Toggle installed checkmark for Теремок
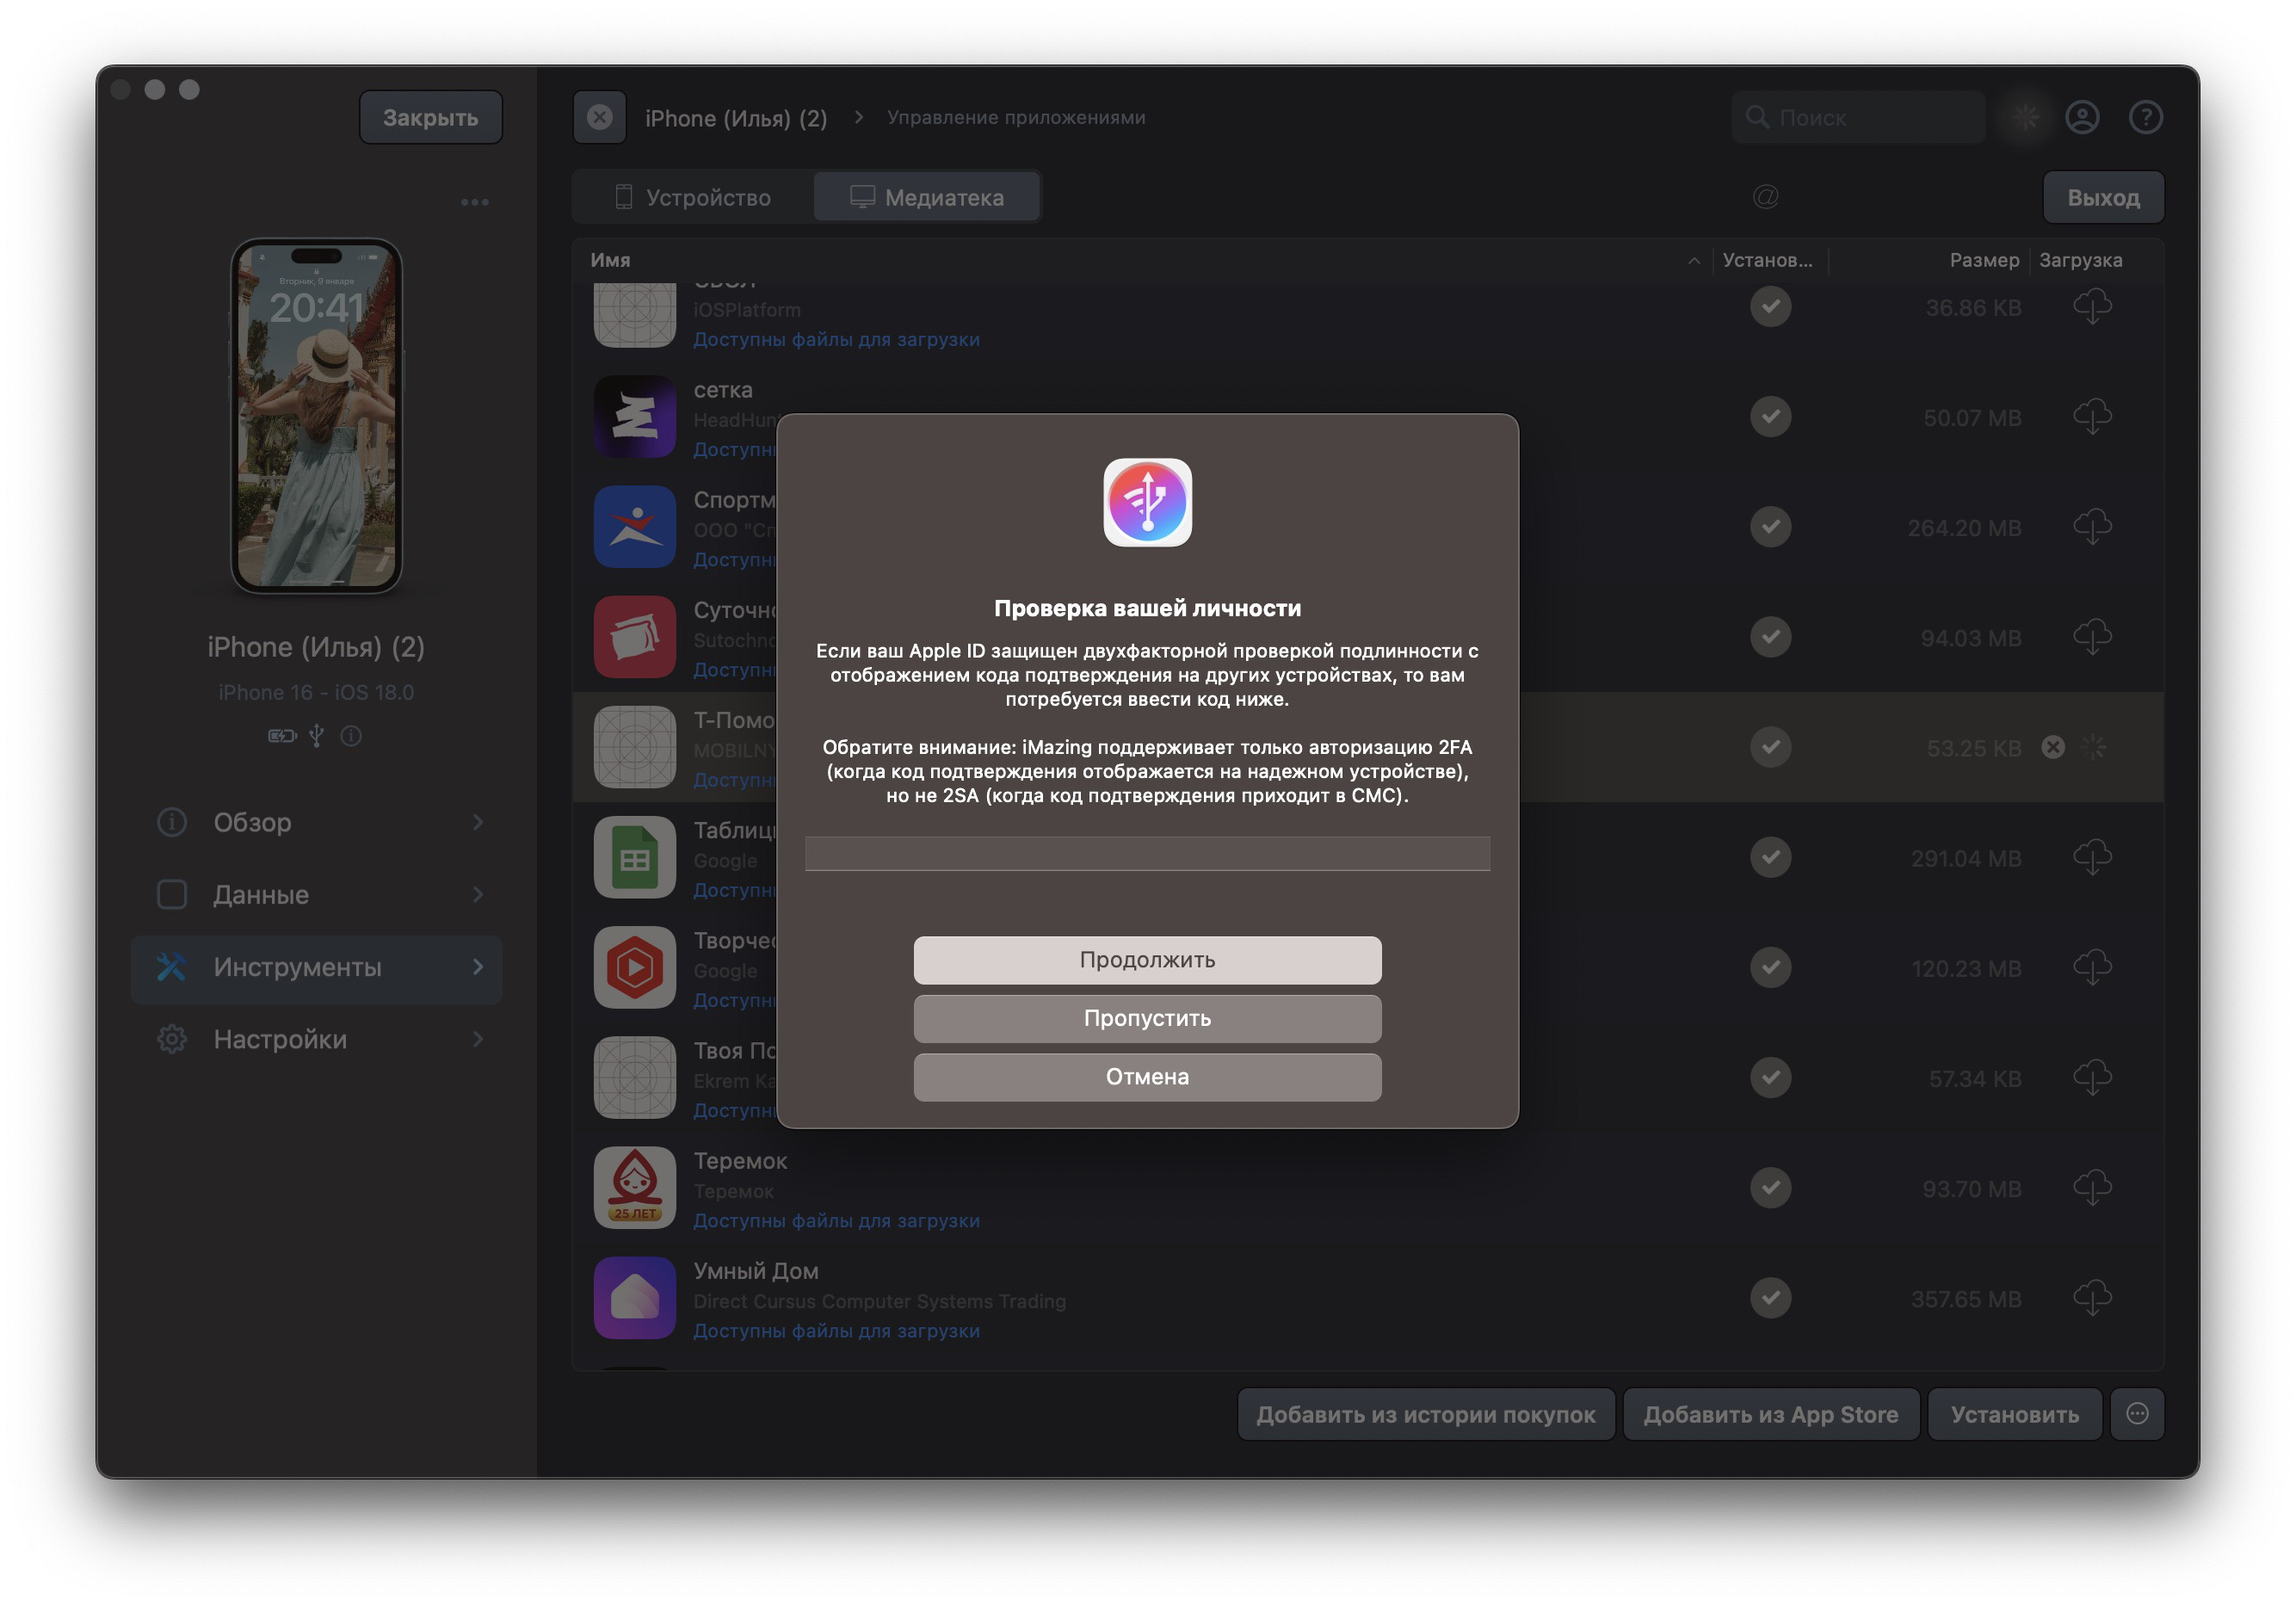 tap(1770, 1187)
